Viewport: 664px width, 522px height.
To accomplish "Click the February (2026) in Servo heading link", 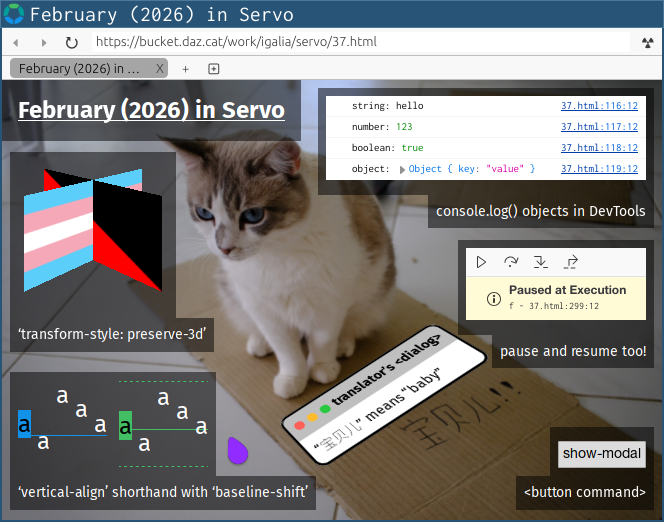I will (x=151, y=110).
